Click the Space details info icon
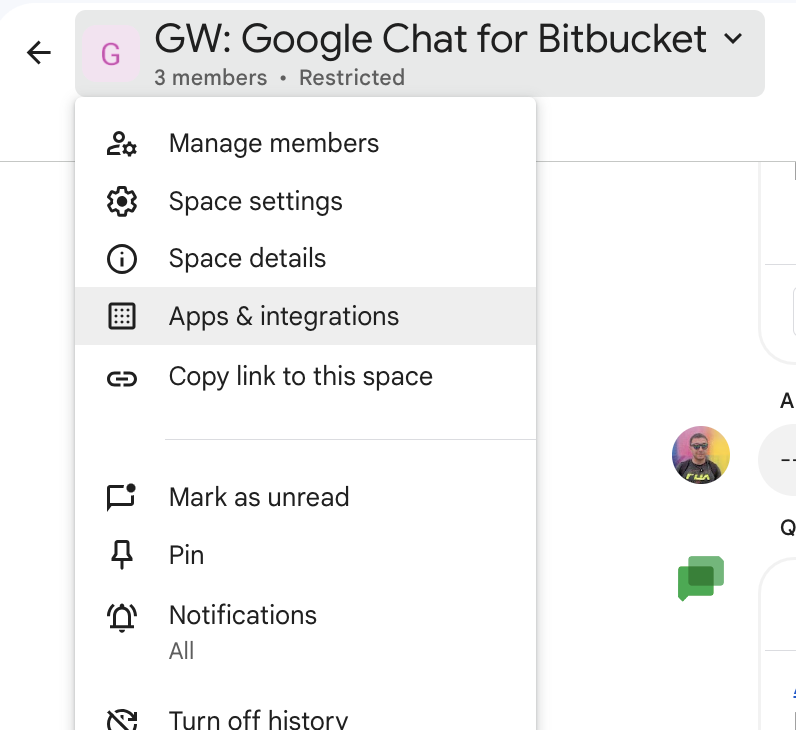The image size is (796, 730). tap(121, 259)
